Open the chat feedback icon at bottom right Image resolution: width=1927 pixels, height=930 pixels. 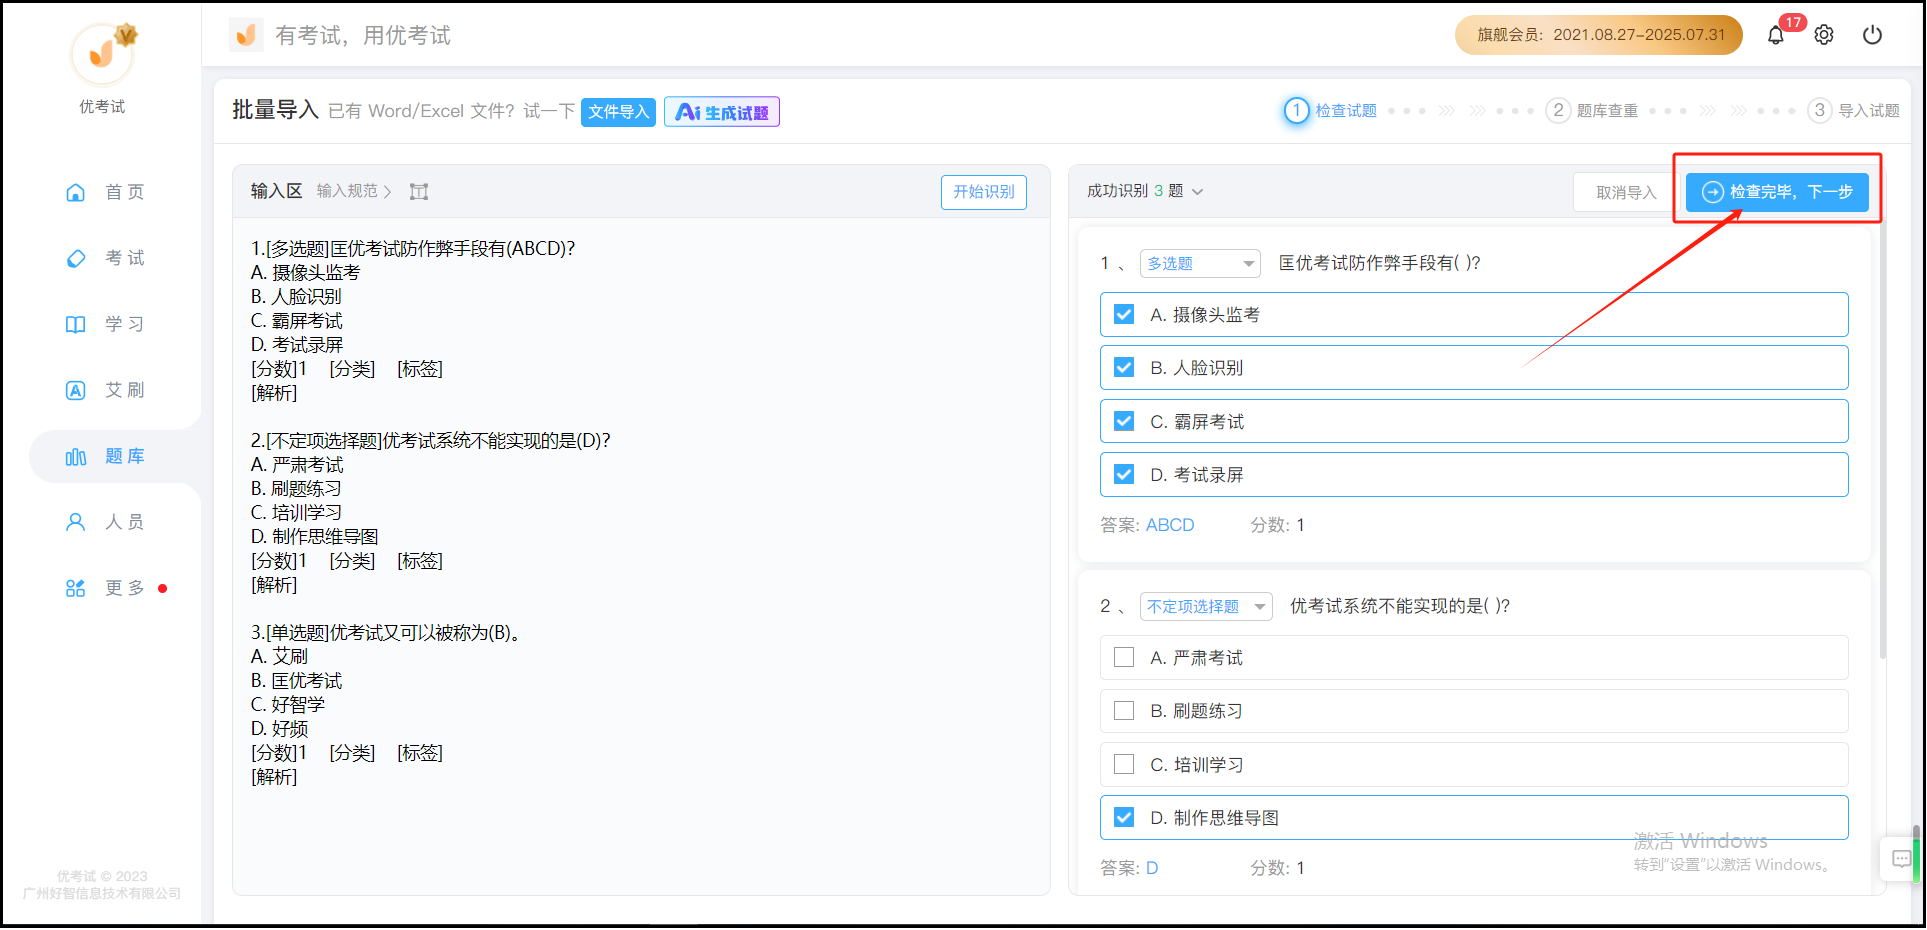1901,859
